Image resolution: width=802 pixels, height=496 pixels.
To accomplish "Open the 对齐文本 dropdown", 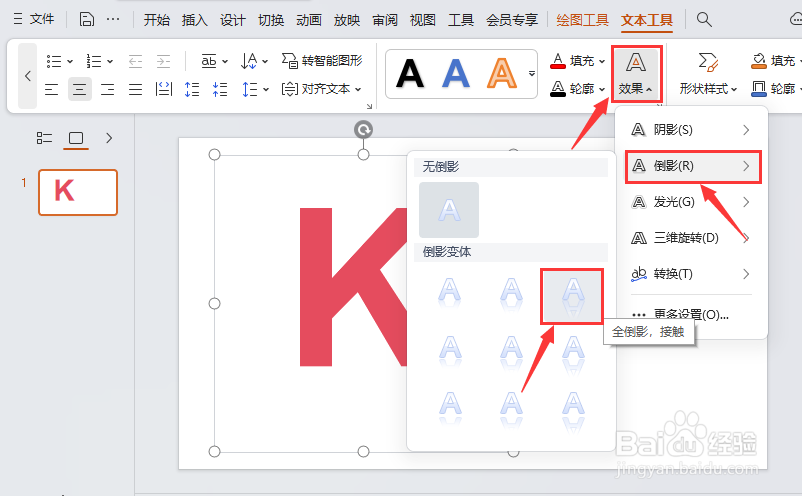I will (321, 89).
